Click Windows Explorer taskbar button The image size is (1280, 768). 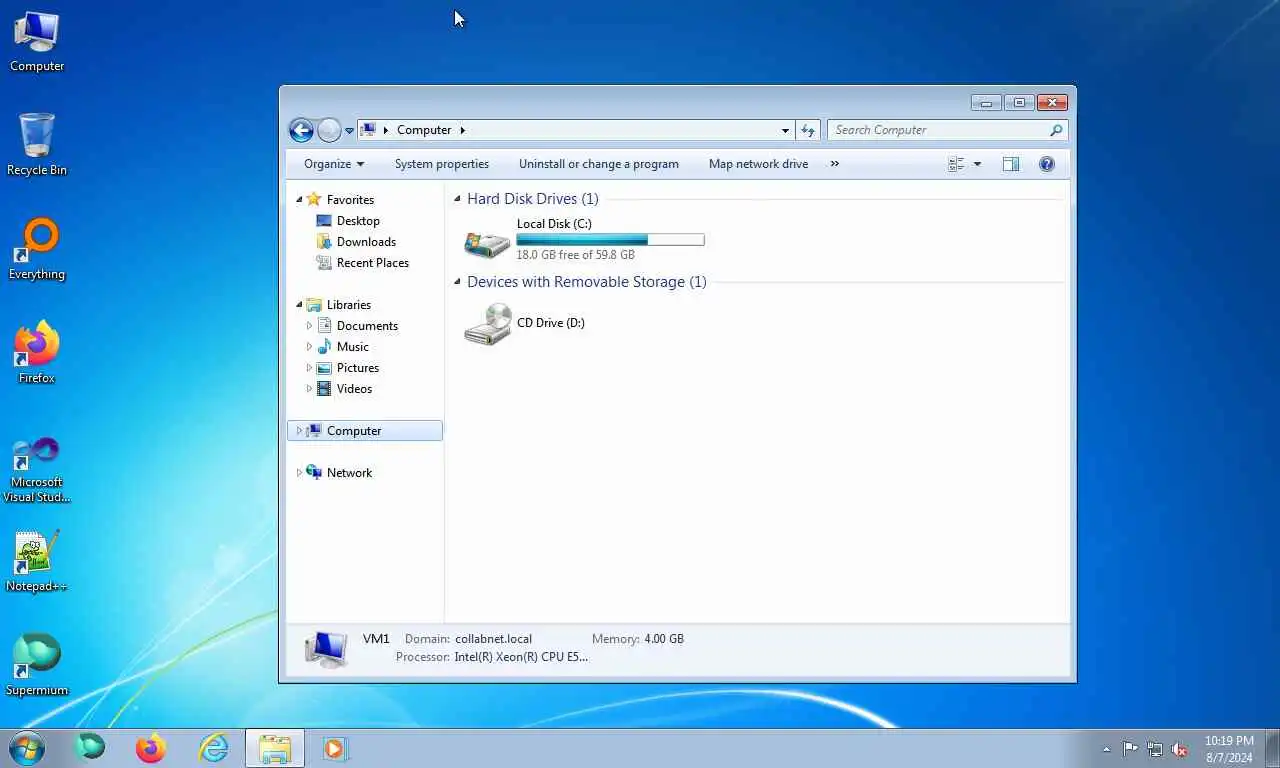275,748
